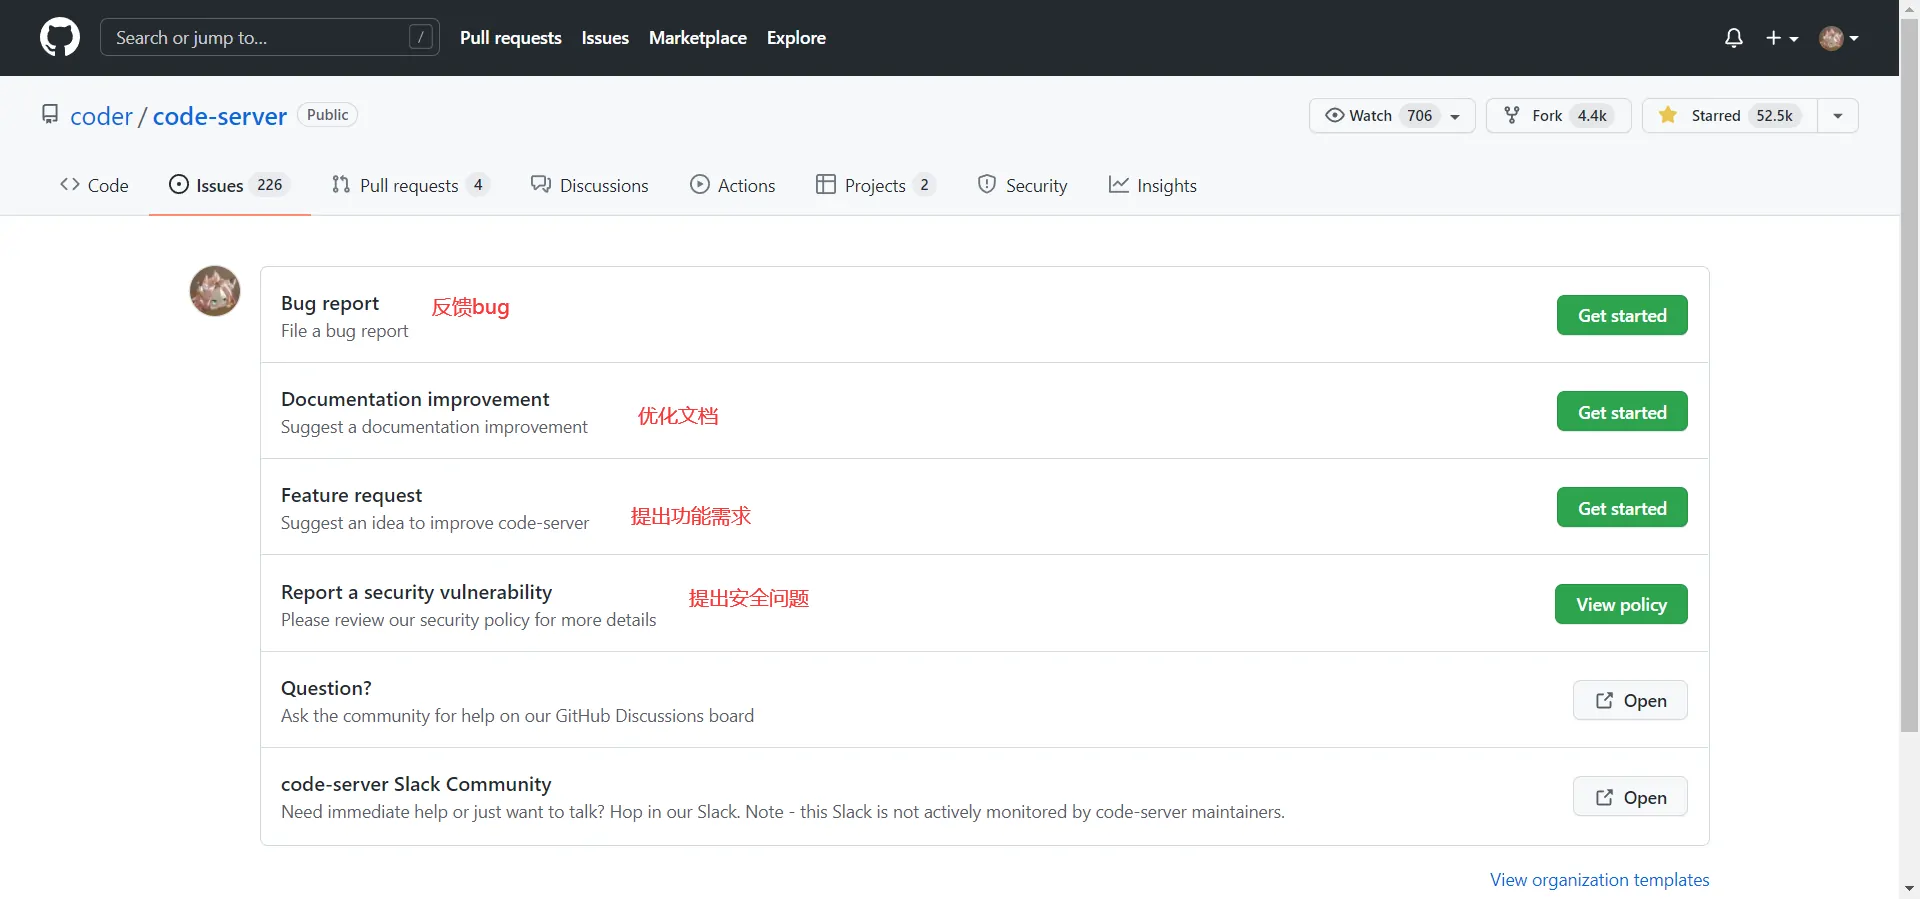1920x899 pixels.
Task: Click the user profile avatar beside templates
Action: [215, 291]
